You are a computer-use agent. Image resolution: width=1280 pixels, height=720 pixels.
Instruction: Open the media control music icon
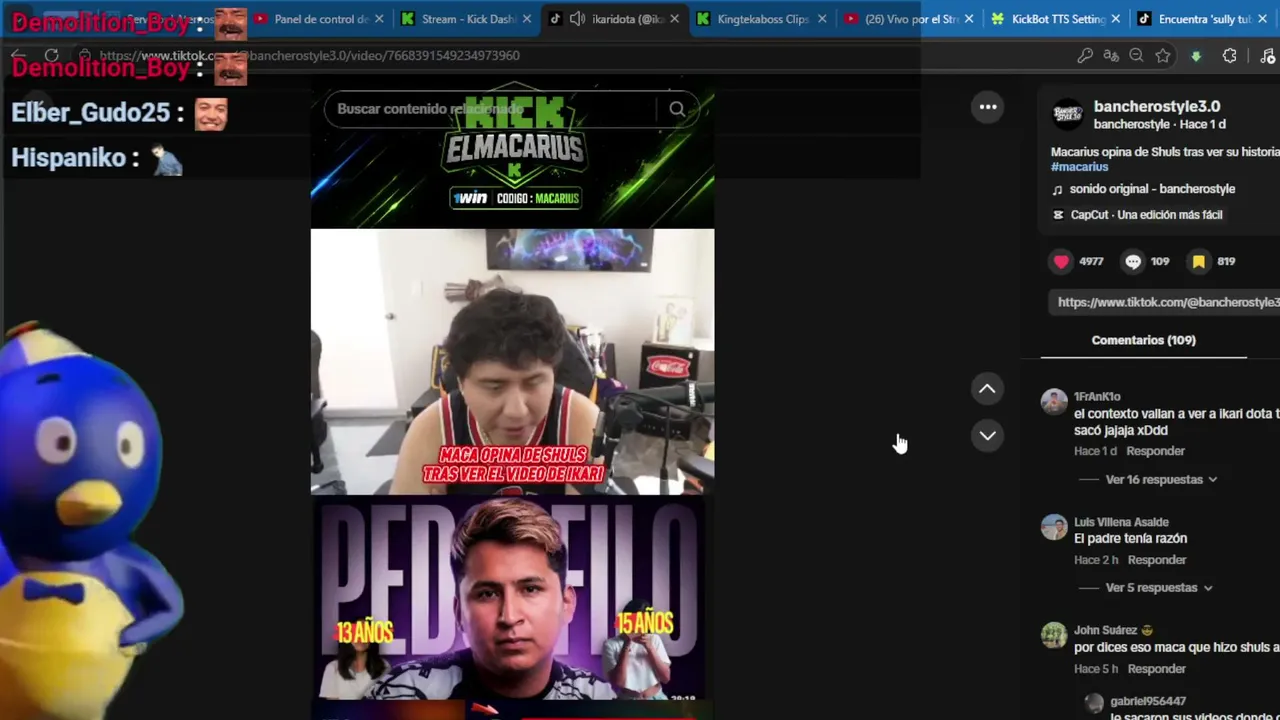(x=1267, y=56)
